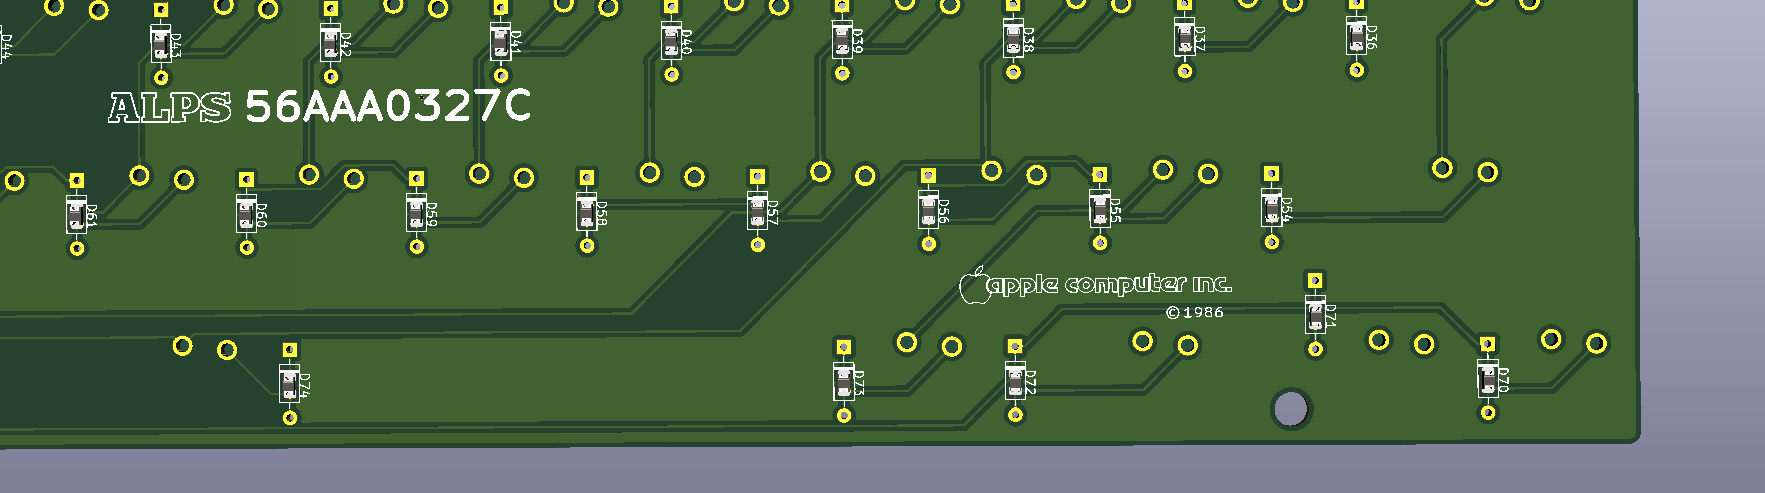
Task: Select diode component D38
Action: coord(1013,38)
